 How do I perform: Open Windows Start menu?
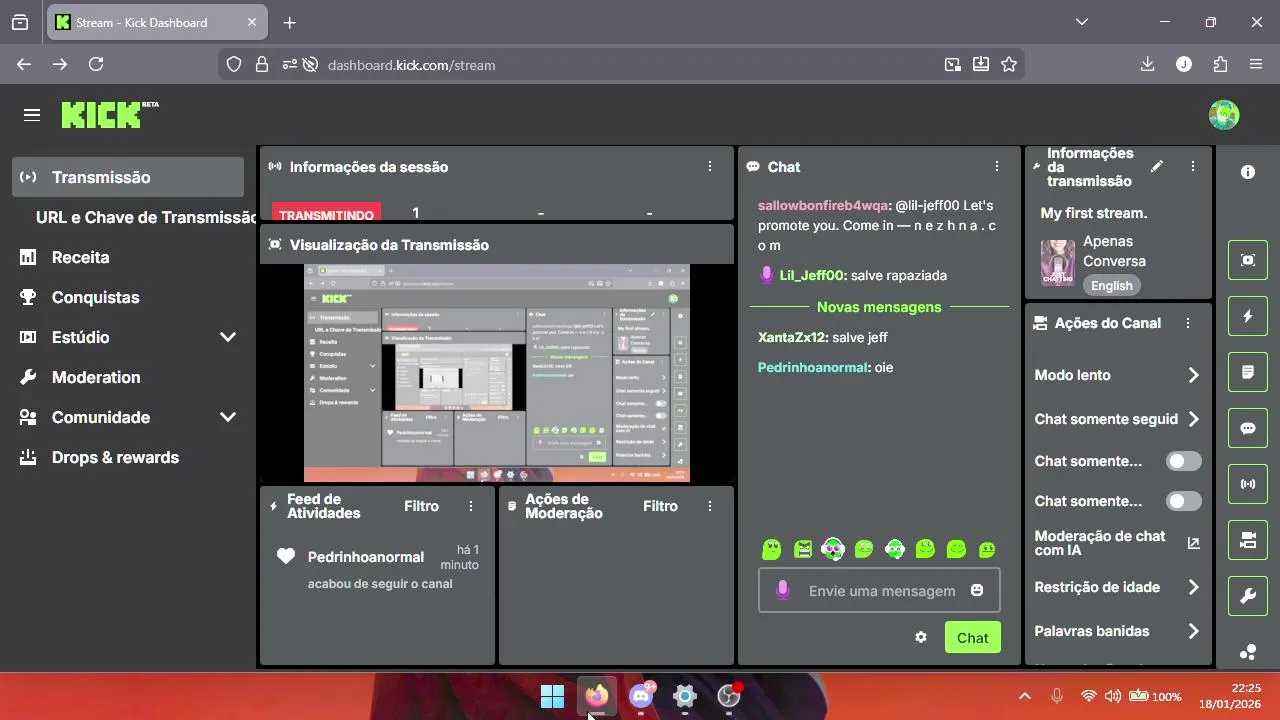point(552,696)
